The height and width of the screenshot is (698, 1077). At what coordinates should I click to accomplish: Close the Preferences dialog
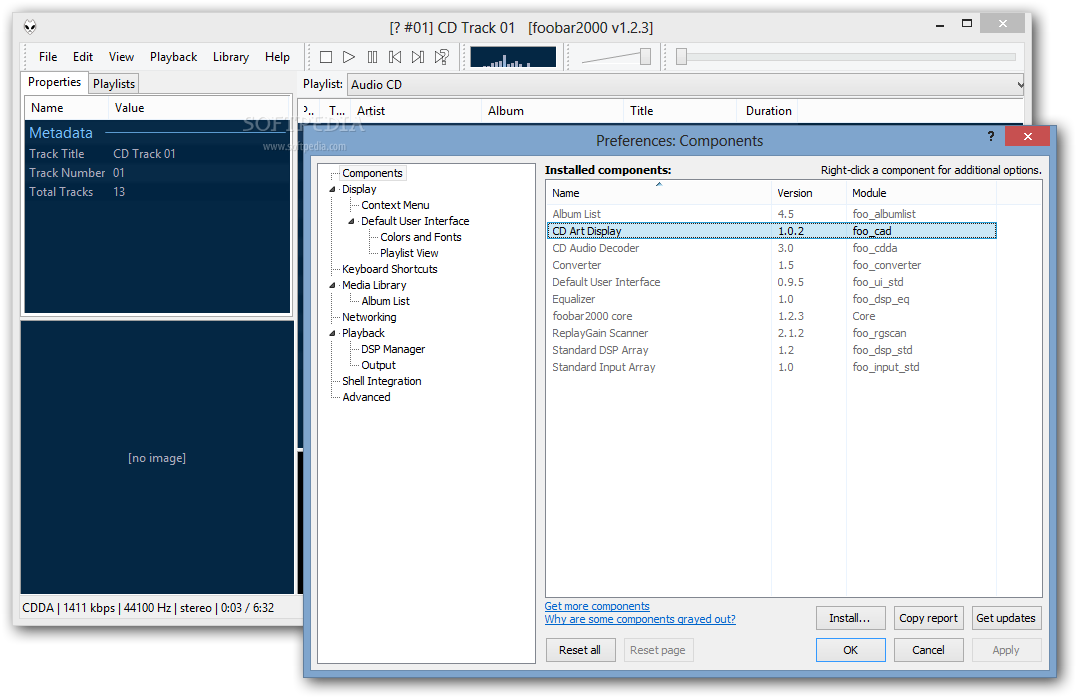click(1027, 136)
